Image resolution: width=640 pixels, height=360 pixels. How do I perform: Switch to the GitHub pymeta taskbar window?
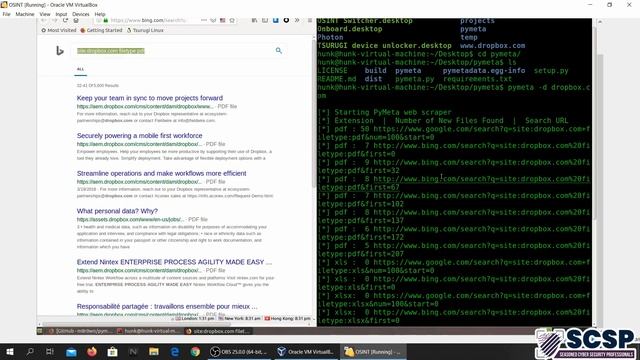pyautogui.click(x=80, y=331)
